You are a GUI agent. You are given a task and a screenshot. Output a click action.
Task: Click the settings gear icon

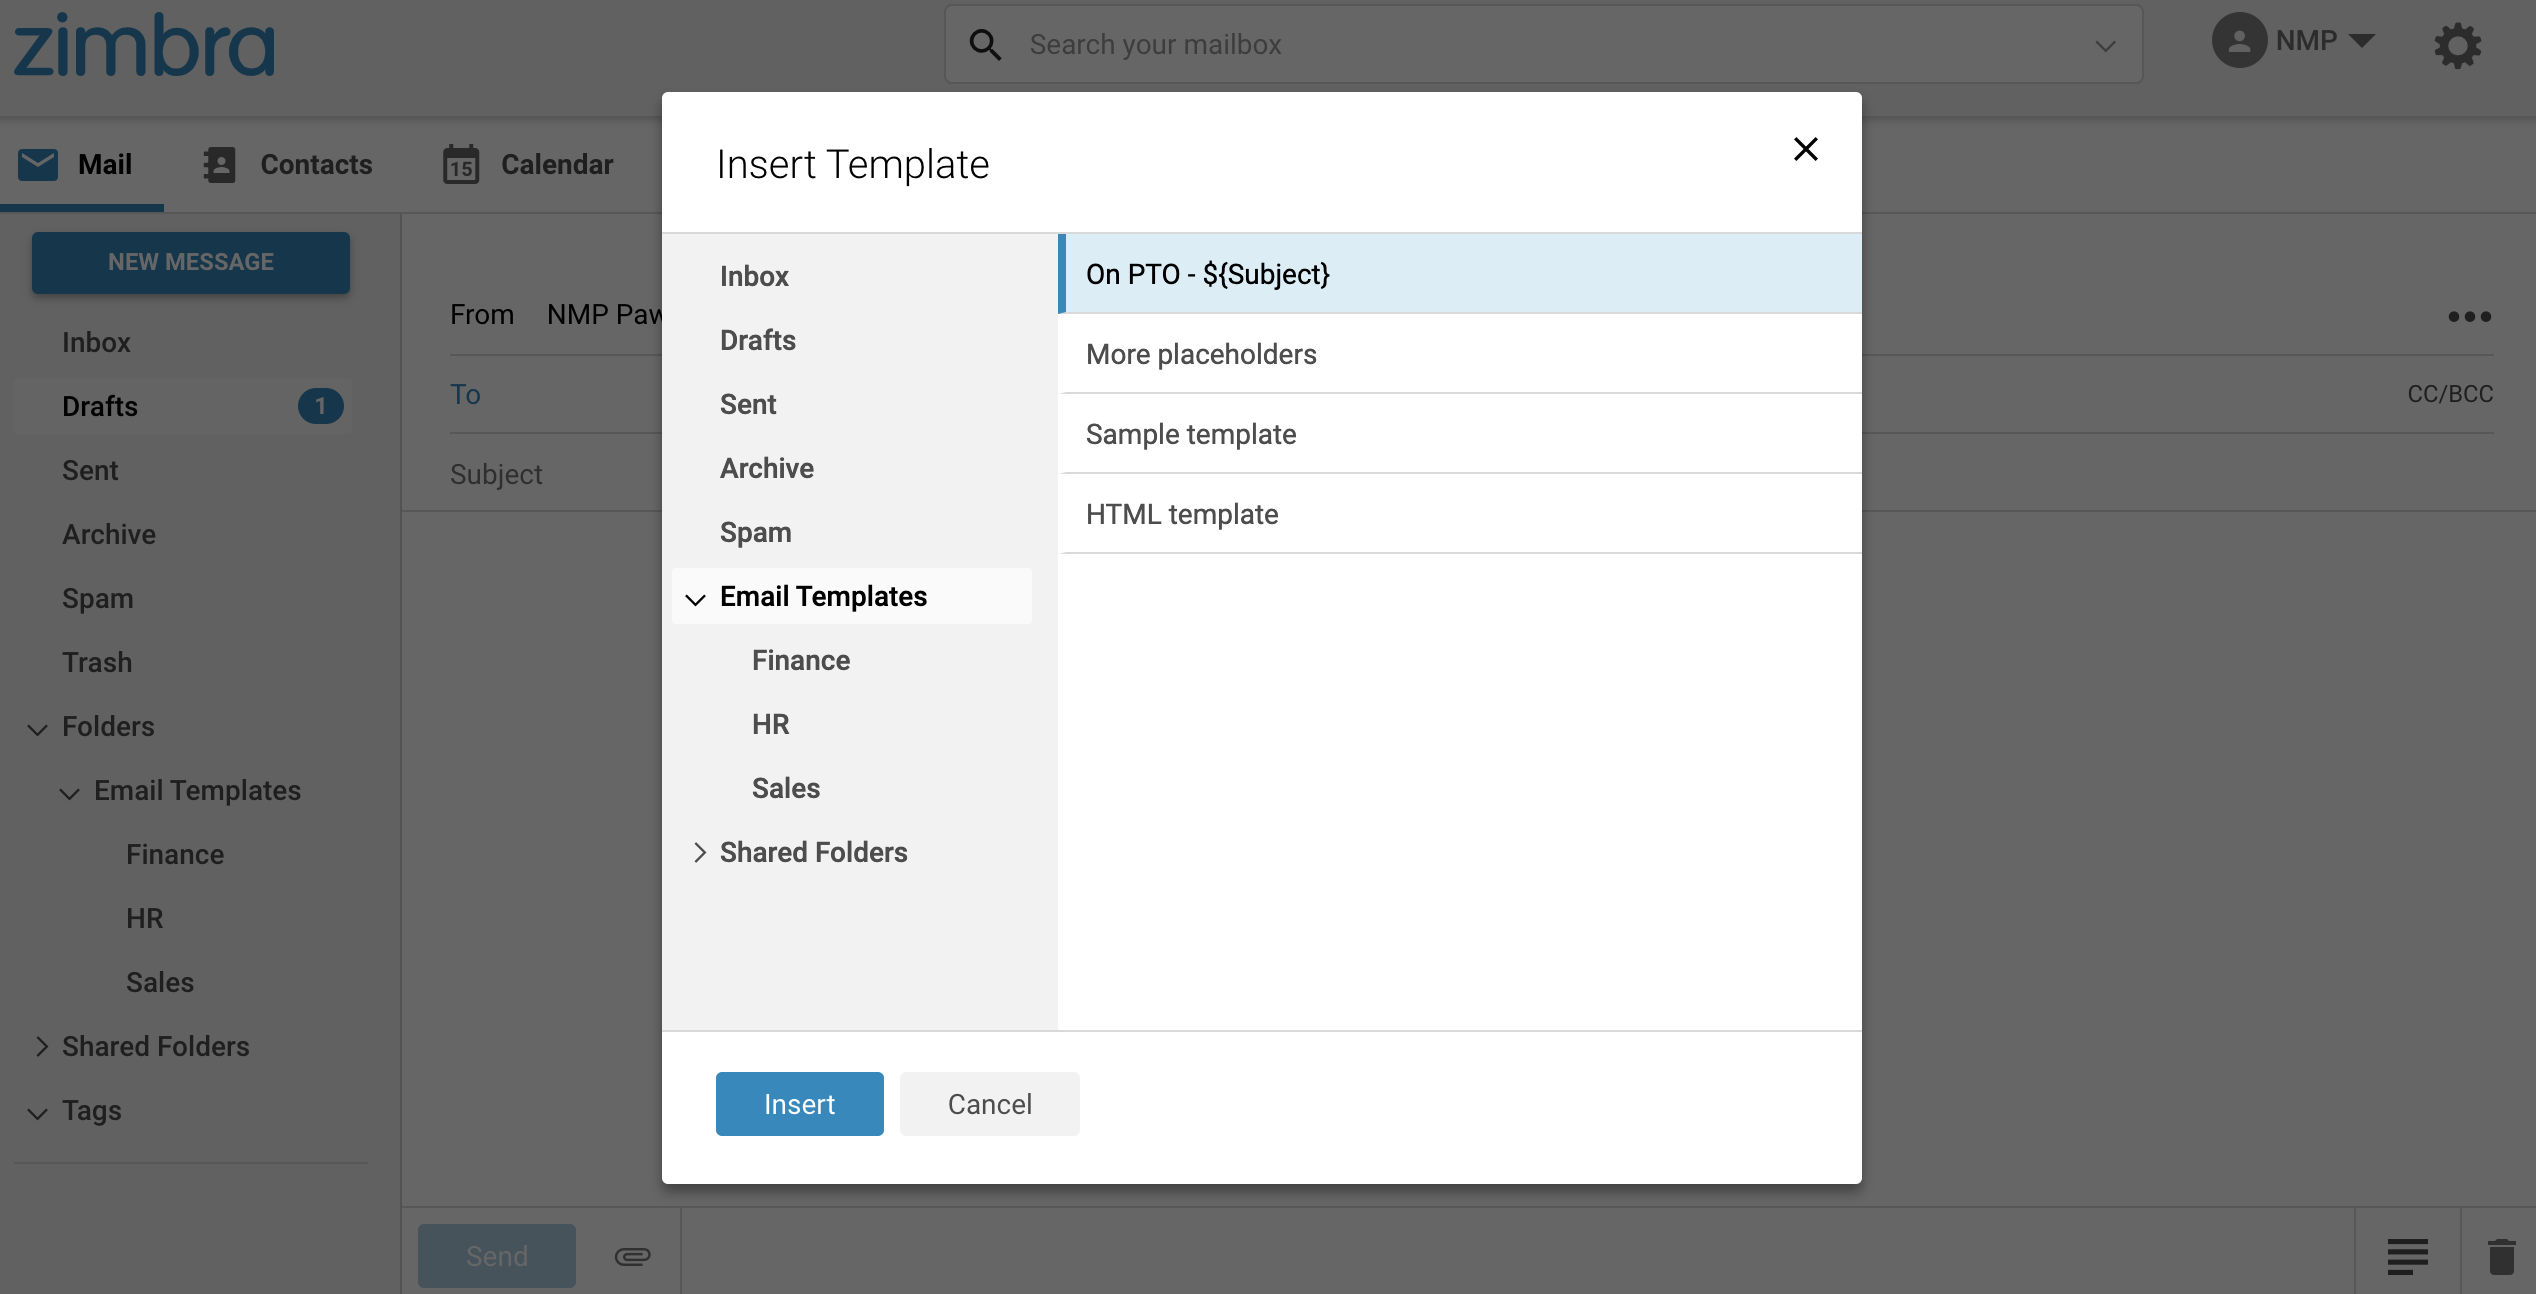(x=2457, y=45)
